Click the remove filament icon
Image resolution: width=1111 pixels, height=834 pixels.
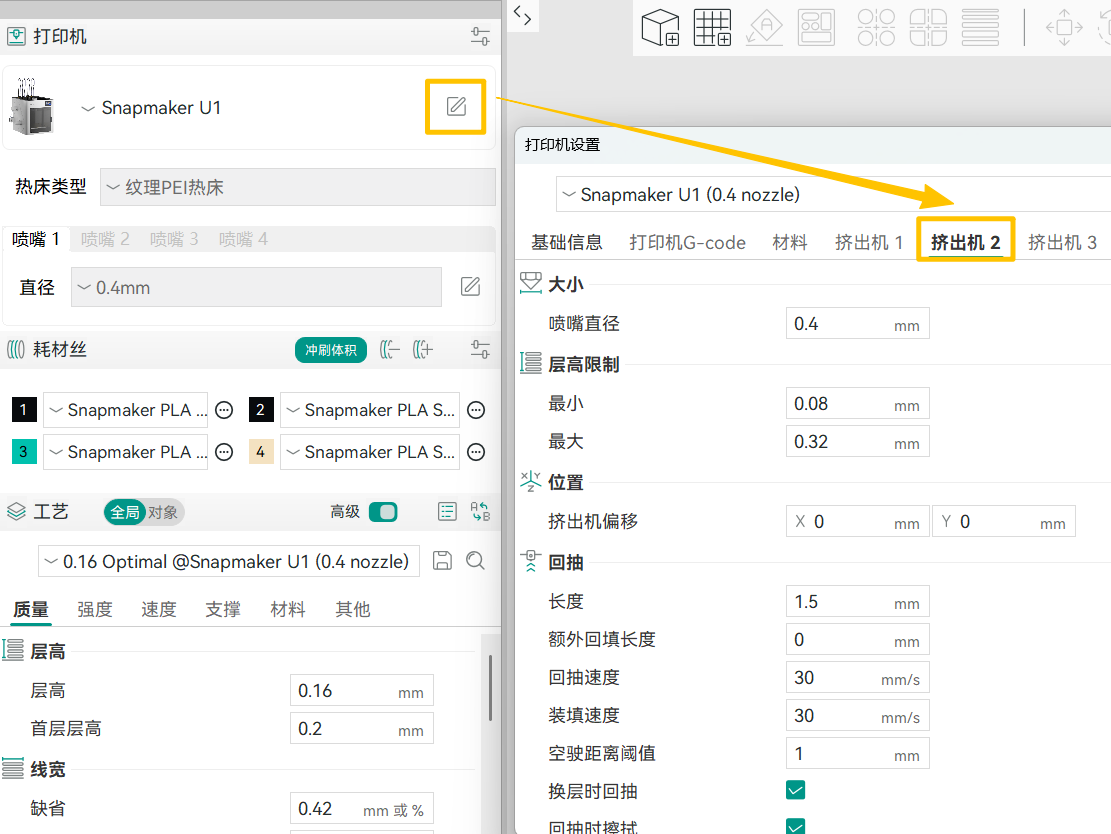[x=390, y=349]
